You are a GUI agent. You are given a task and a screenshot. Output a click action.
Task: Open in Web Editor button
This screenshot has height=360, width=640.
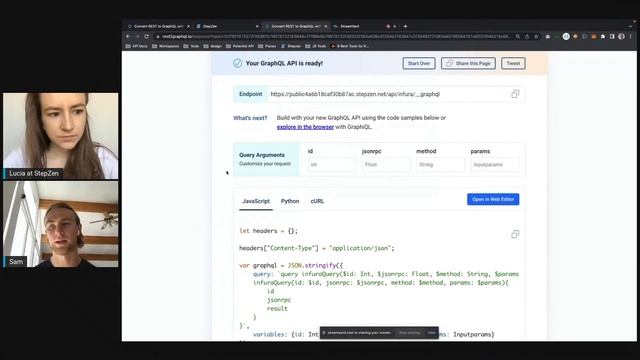coord(493,199)
